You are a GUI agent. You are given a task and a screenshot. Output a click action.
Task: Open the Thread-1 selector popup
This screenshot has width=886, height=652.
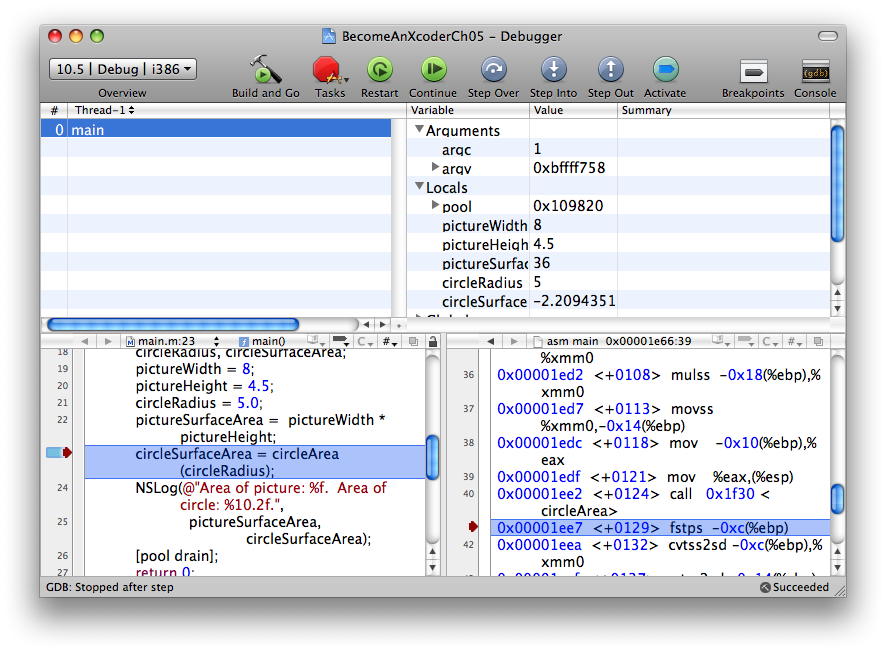click(105, 110)
